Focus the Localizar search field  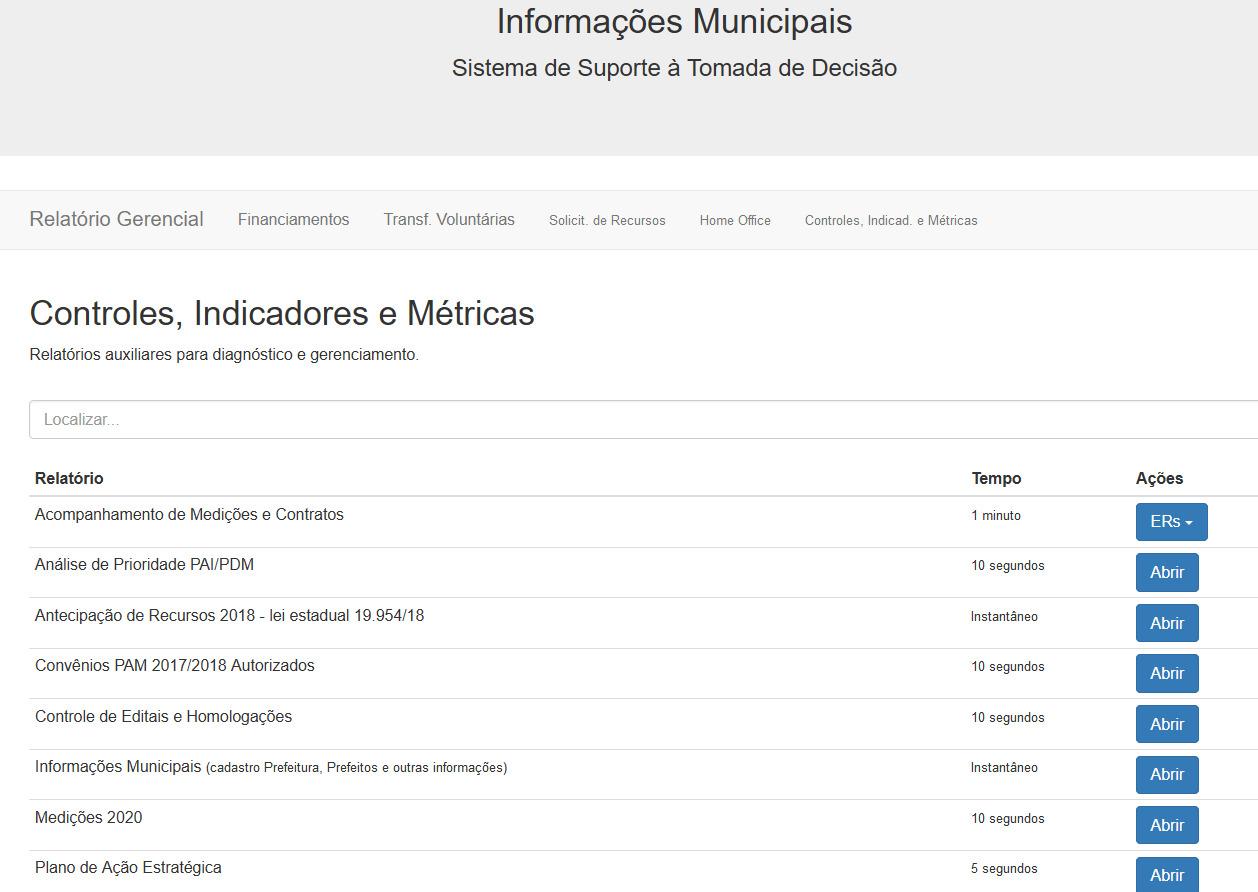(640, 420)
